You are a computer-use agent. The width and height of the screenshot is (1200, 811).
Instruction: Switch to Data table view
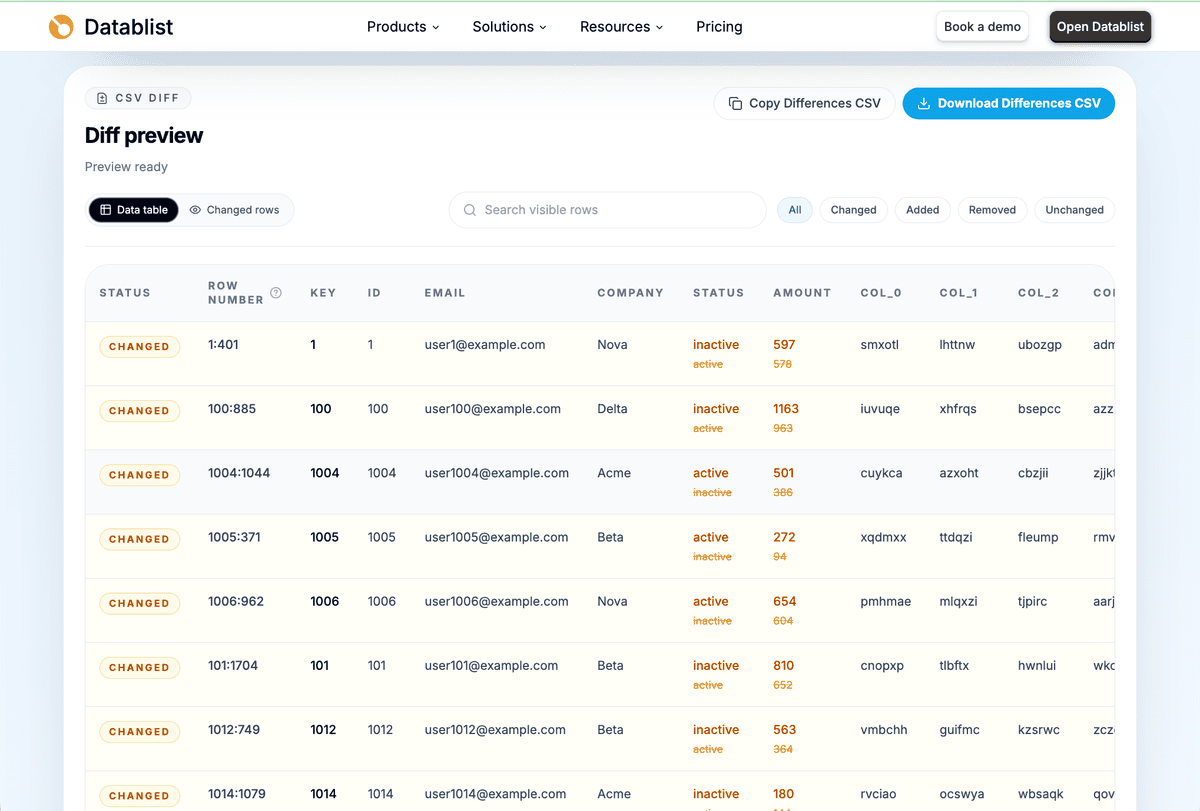[134, 210]
